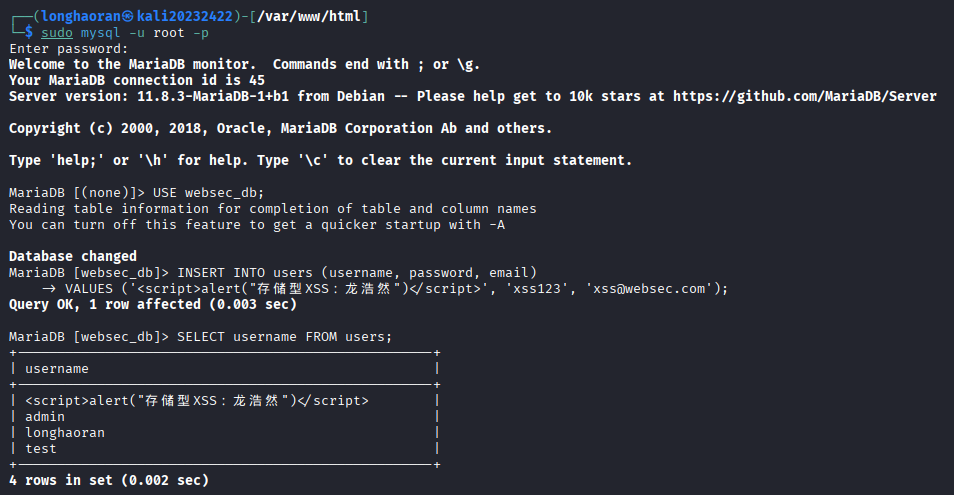
Task: Click the GitHub MariaDB Server URL
Action: (804, 96)
